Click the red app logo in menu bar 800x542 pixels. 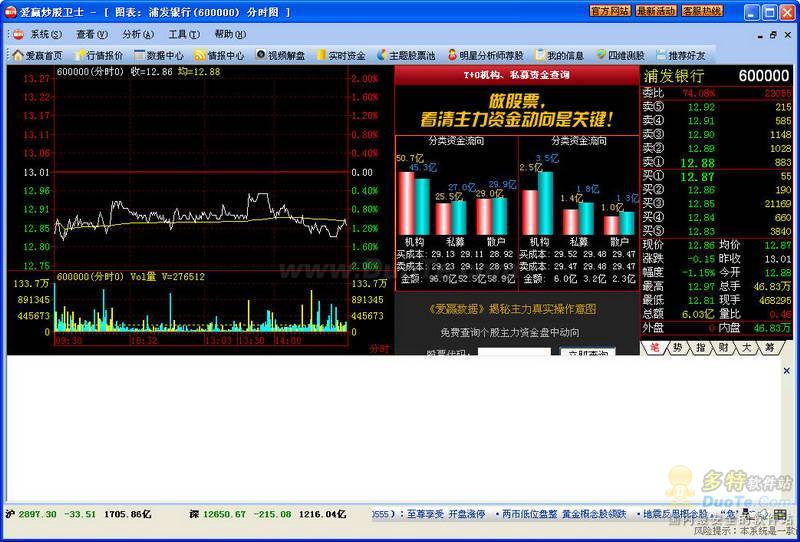pyautogui.click(x=18, y=34)
